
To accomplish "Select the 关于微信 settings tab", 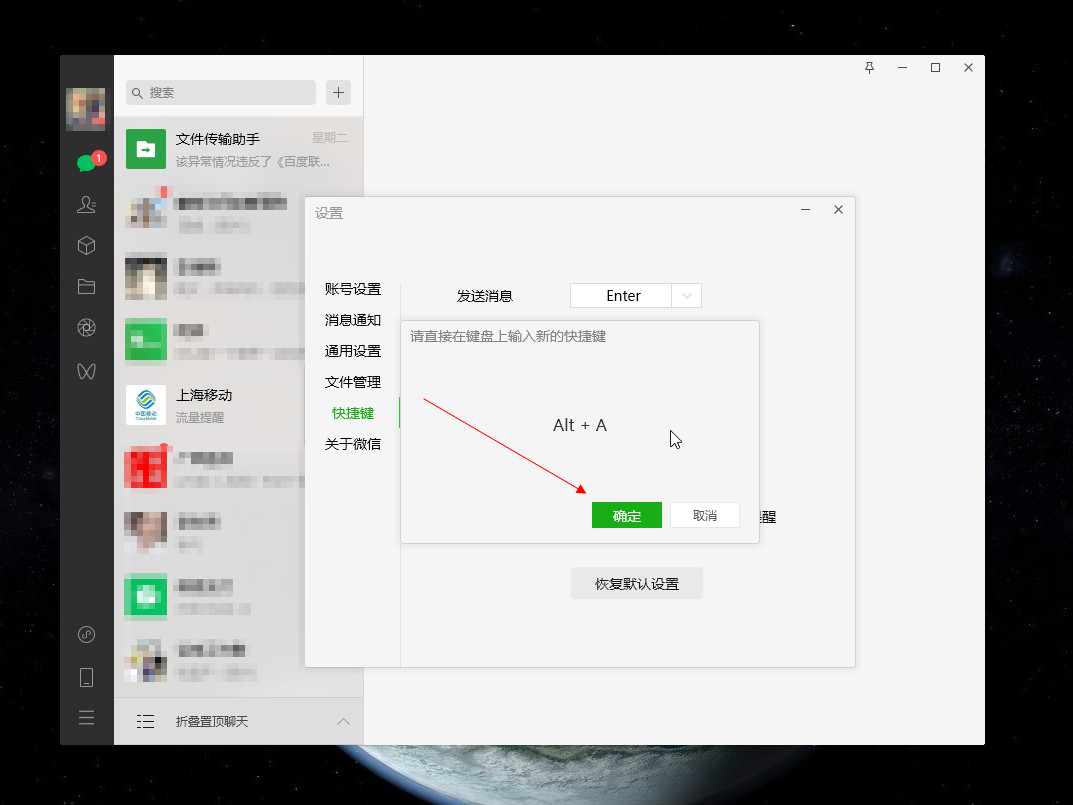I will pos(352,444).
